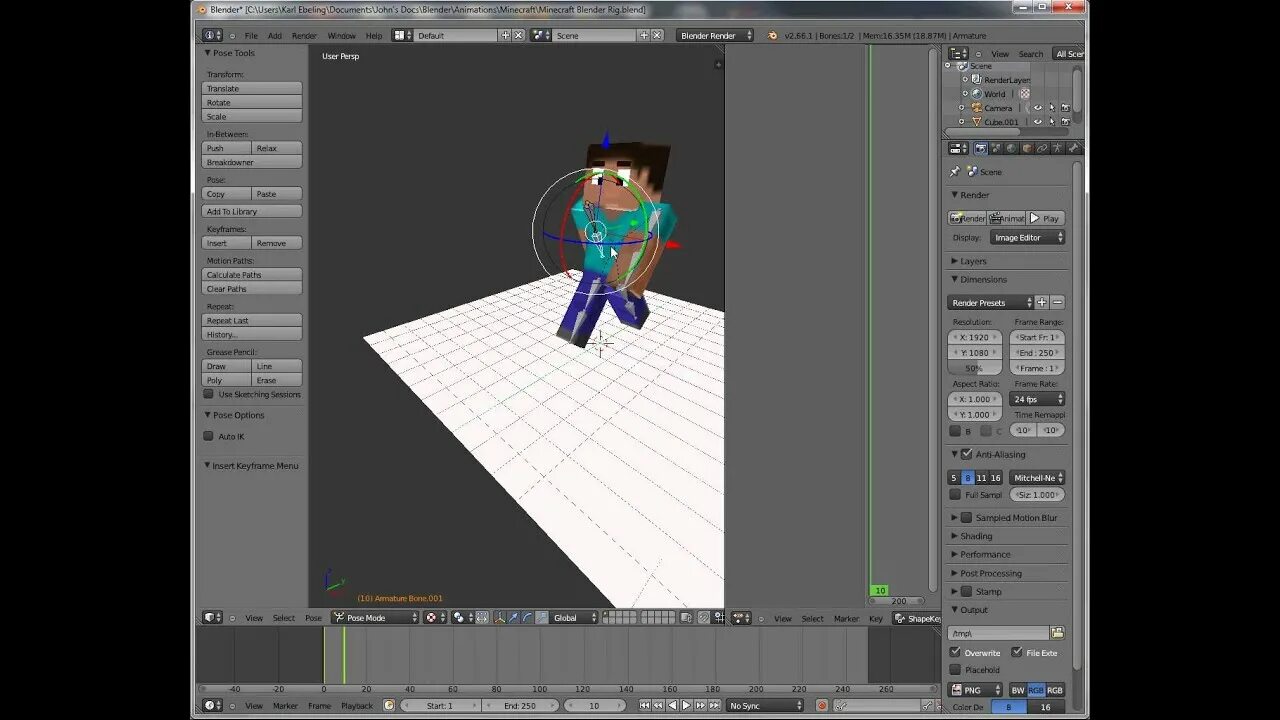Adjust the 50% resolution scale slider
The width and height of the screenshot is (1280, 720).
974,368
